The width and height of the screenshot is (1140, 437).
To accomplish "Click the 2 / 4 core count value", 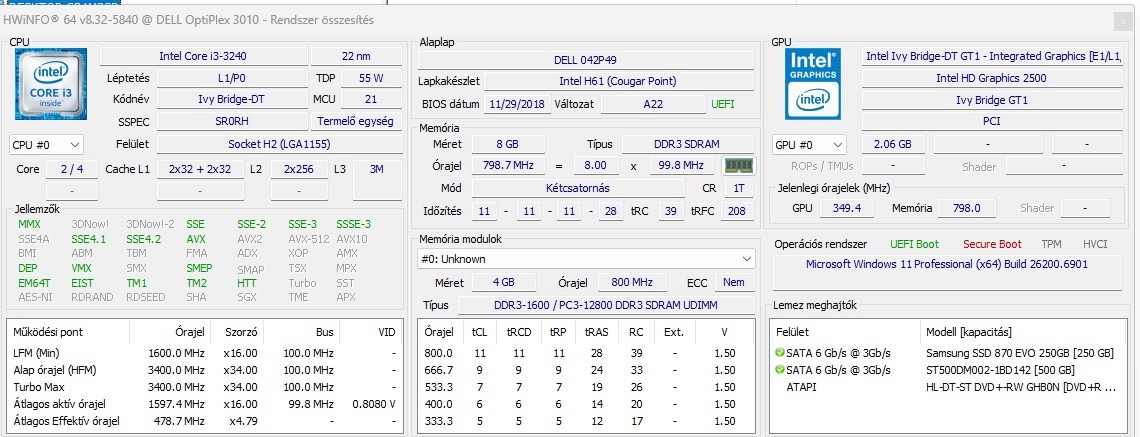I will tap(72, 169).
